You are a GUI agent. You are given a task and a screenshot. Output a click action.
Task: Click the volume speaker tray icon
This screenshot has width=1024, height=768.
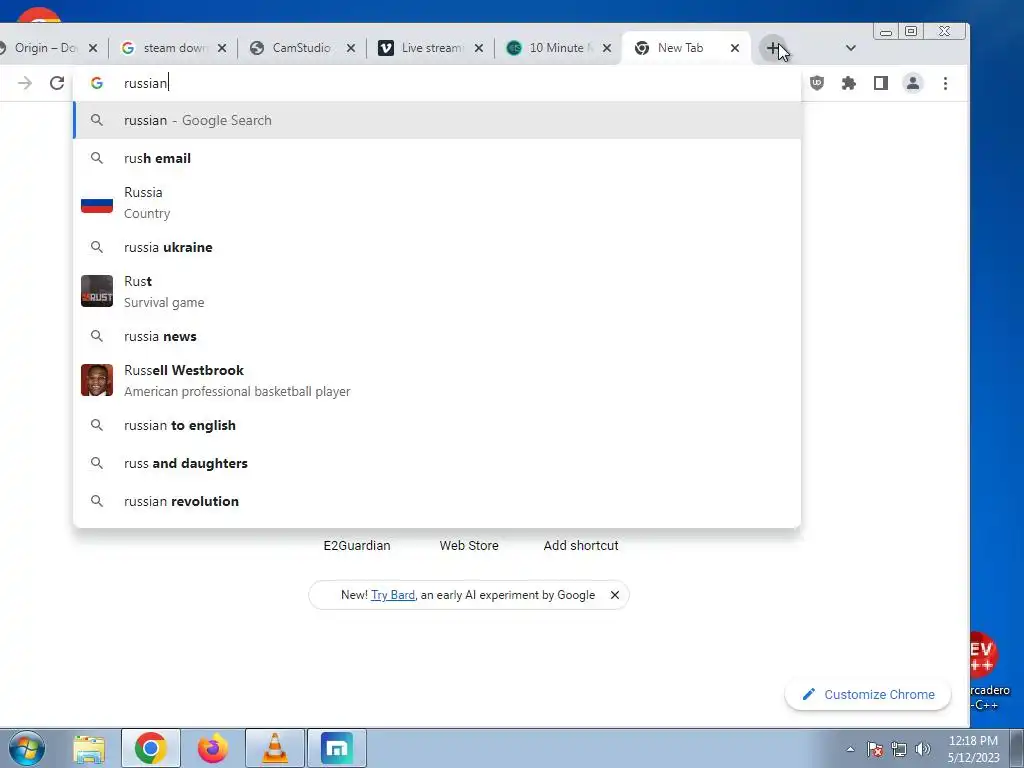pos(923,749)
